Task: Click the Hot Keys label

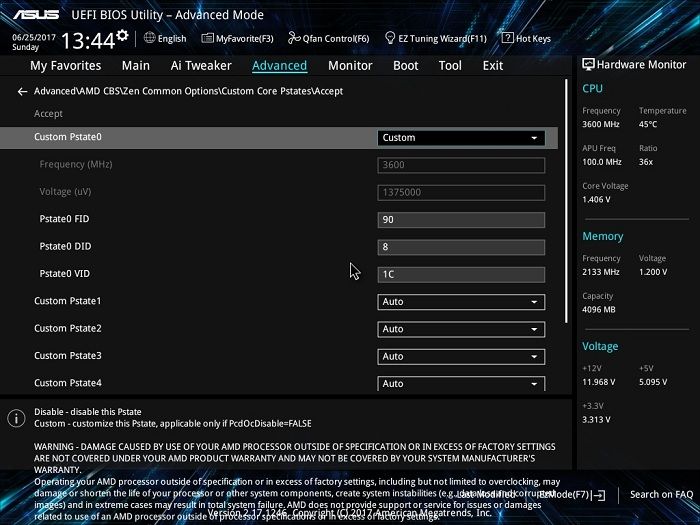Action: 533,39
